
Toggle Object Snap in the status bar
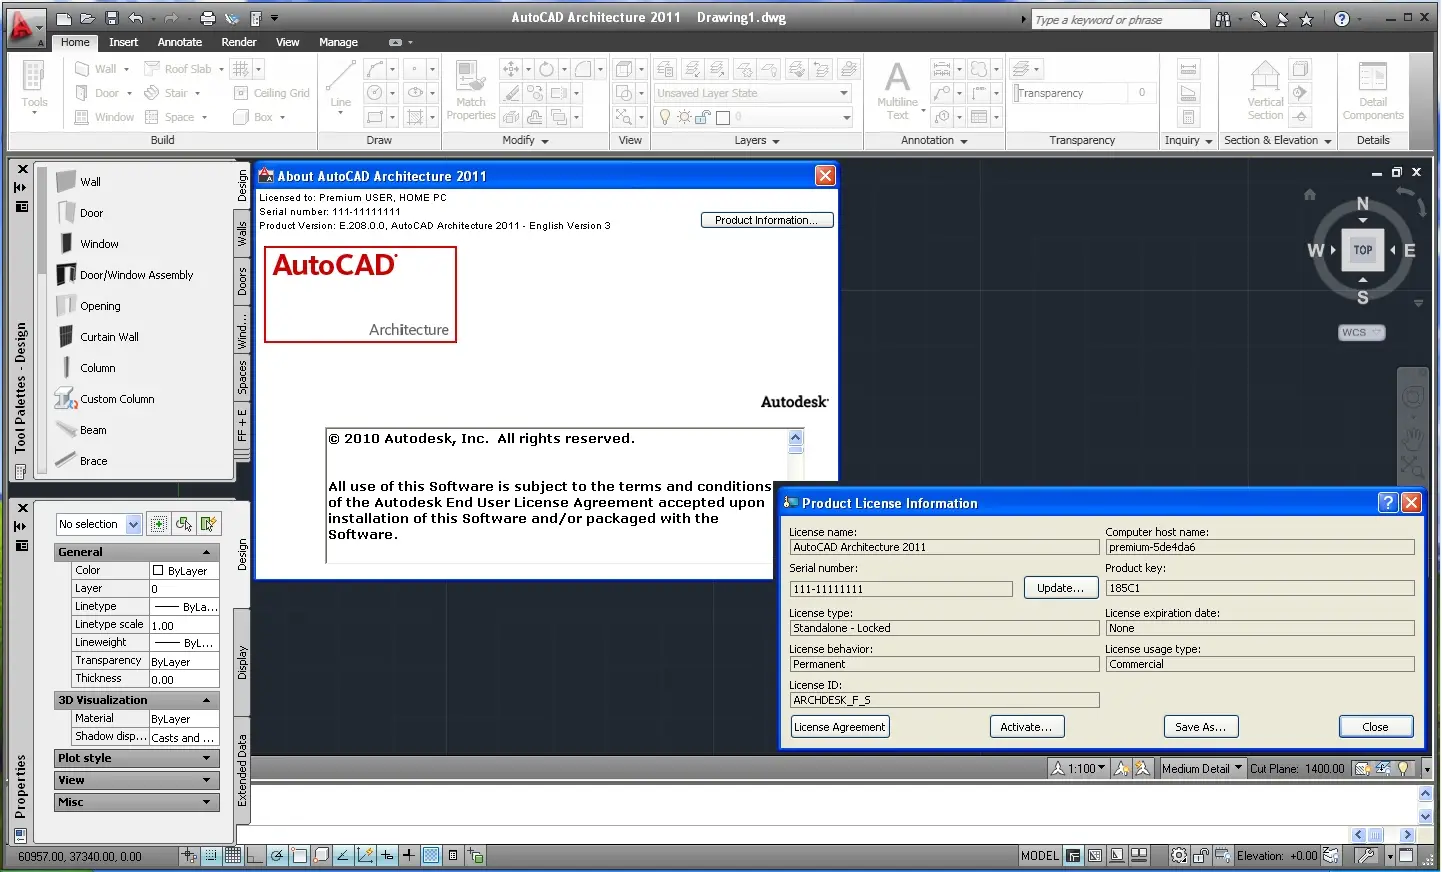(x=299, y=856)
